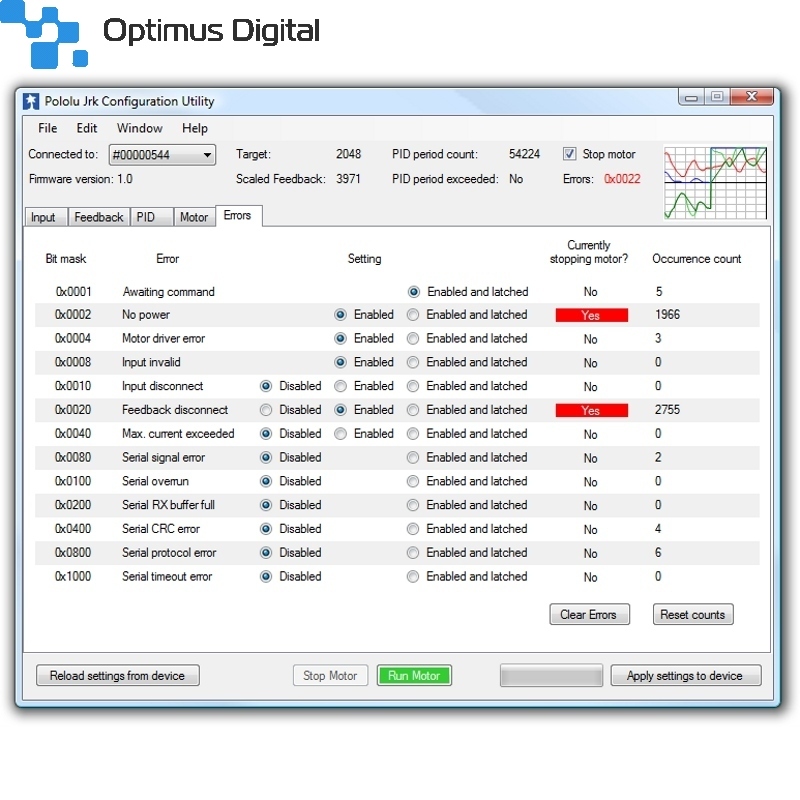Click the Reset counts button

click(x=693, y=614)
